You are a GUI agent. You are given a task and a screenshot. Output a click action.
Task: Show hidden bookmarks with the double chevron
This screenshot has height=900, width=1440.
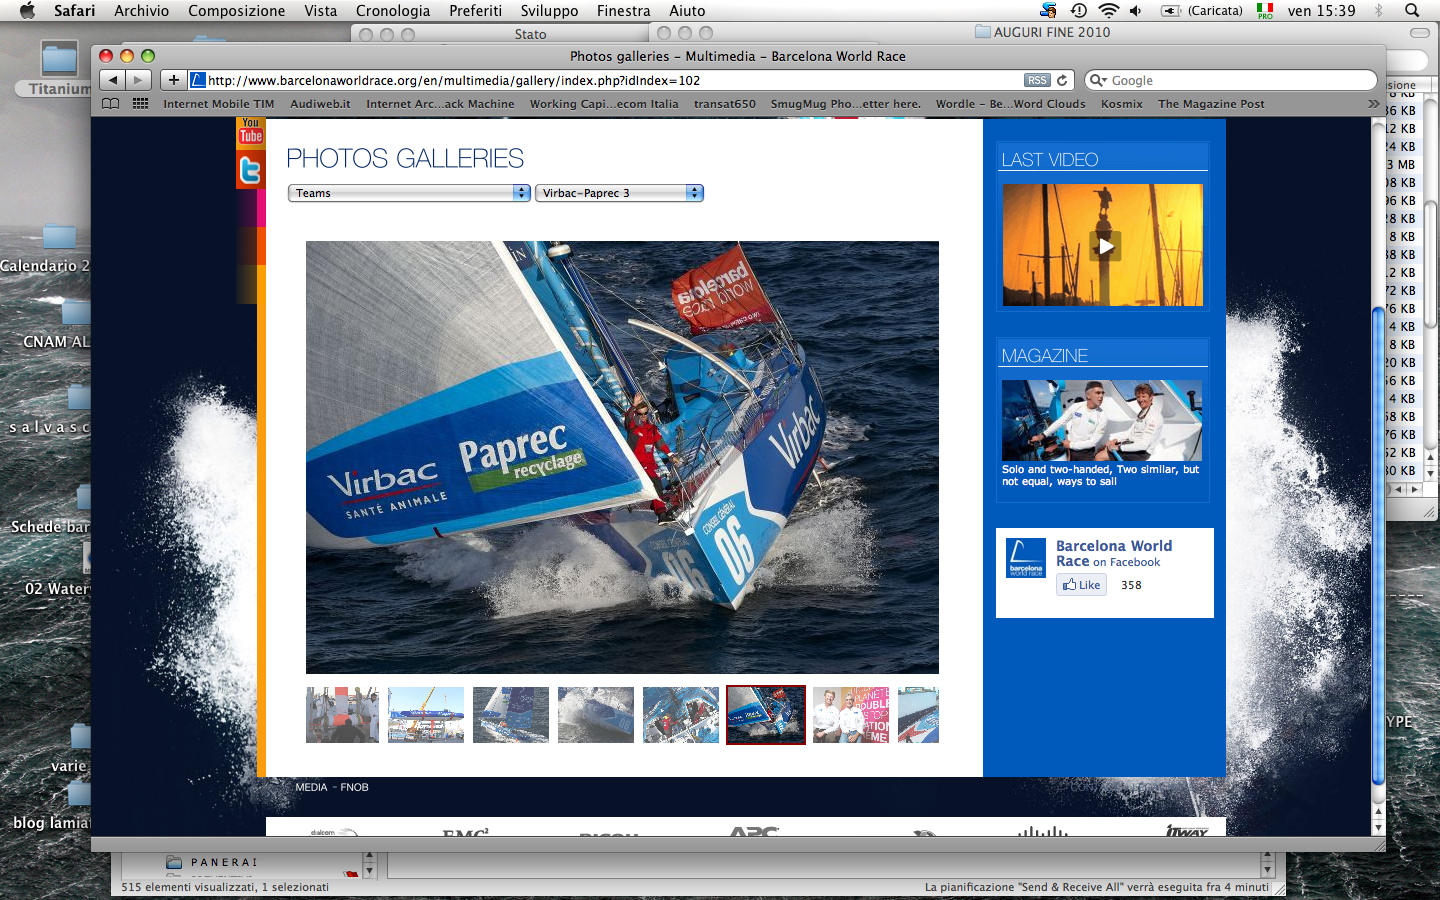point(1373,103)
